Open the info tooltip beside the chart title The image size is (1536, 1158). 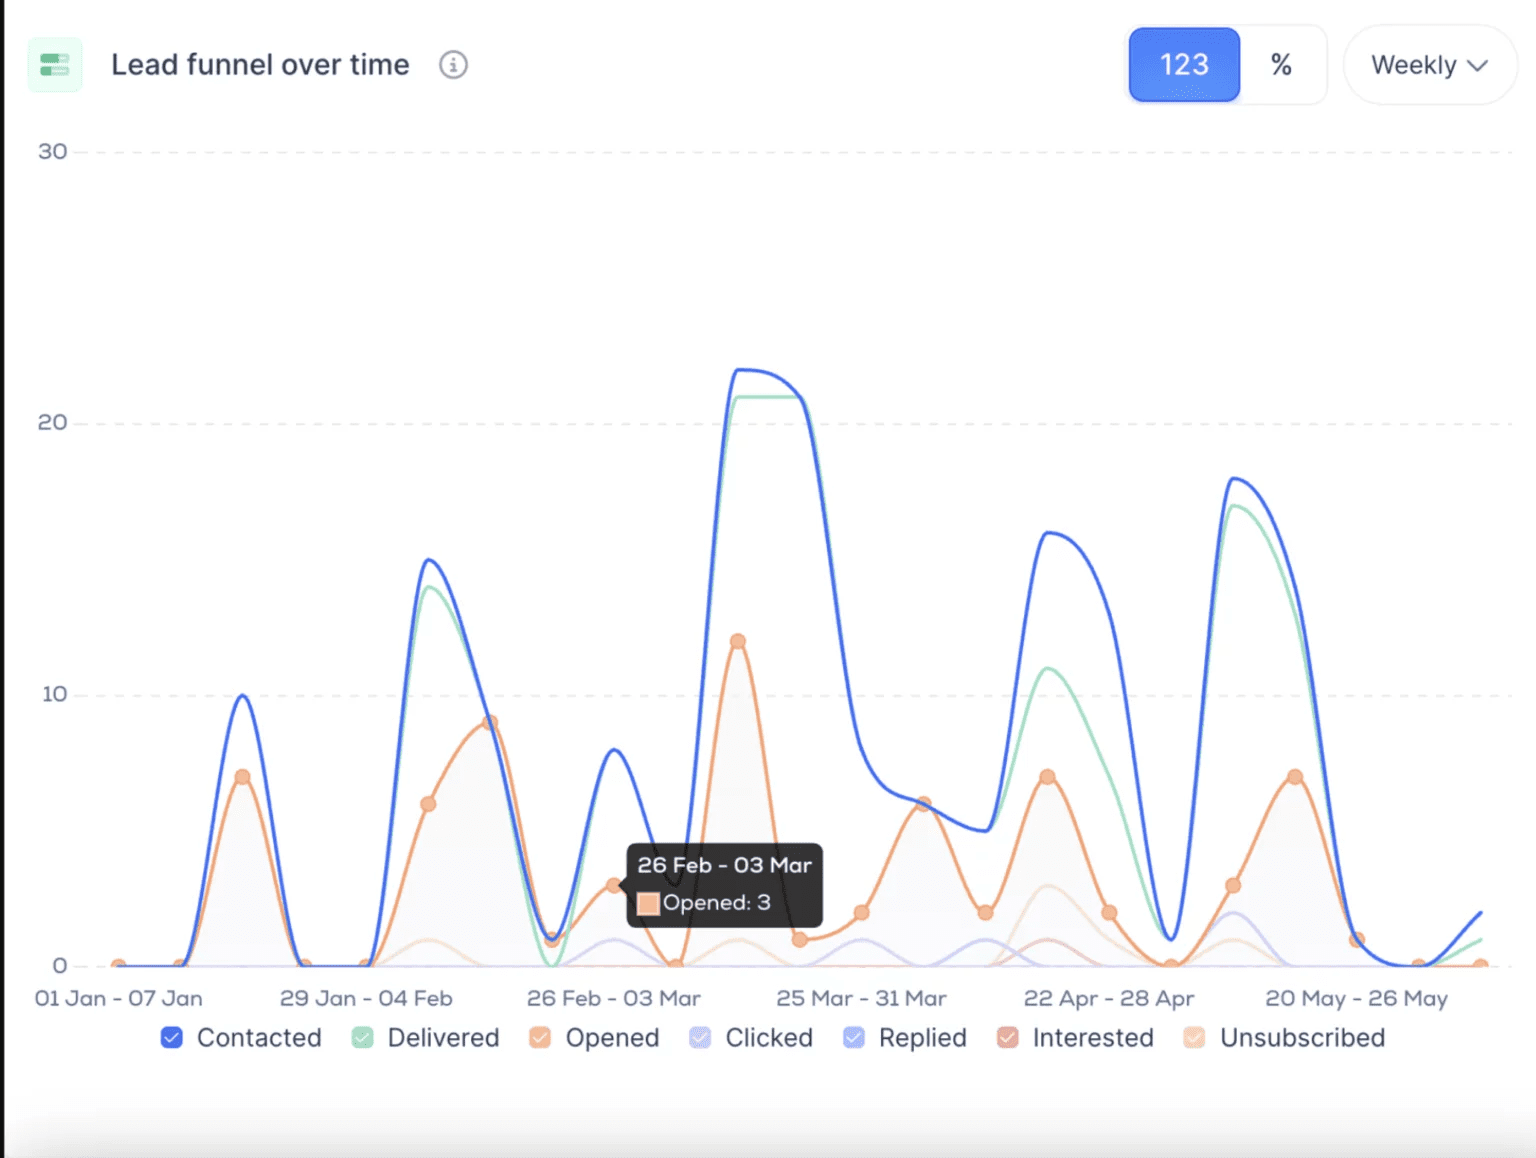click(453, 65)
